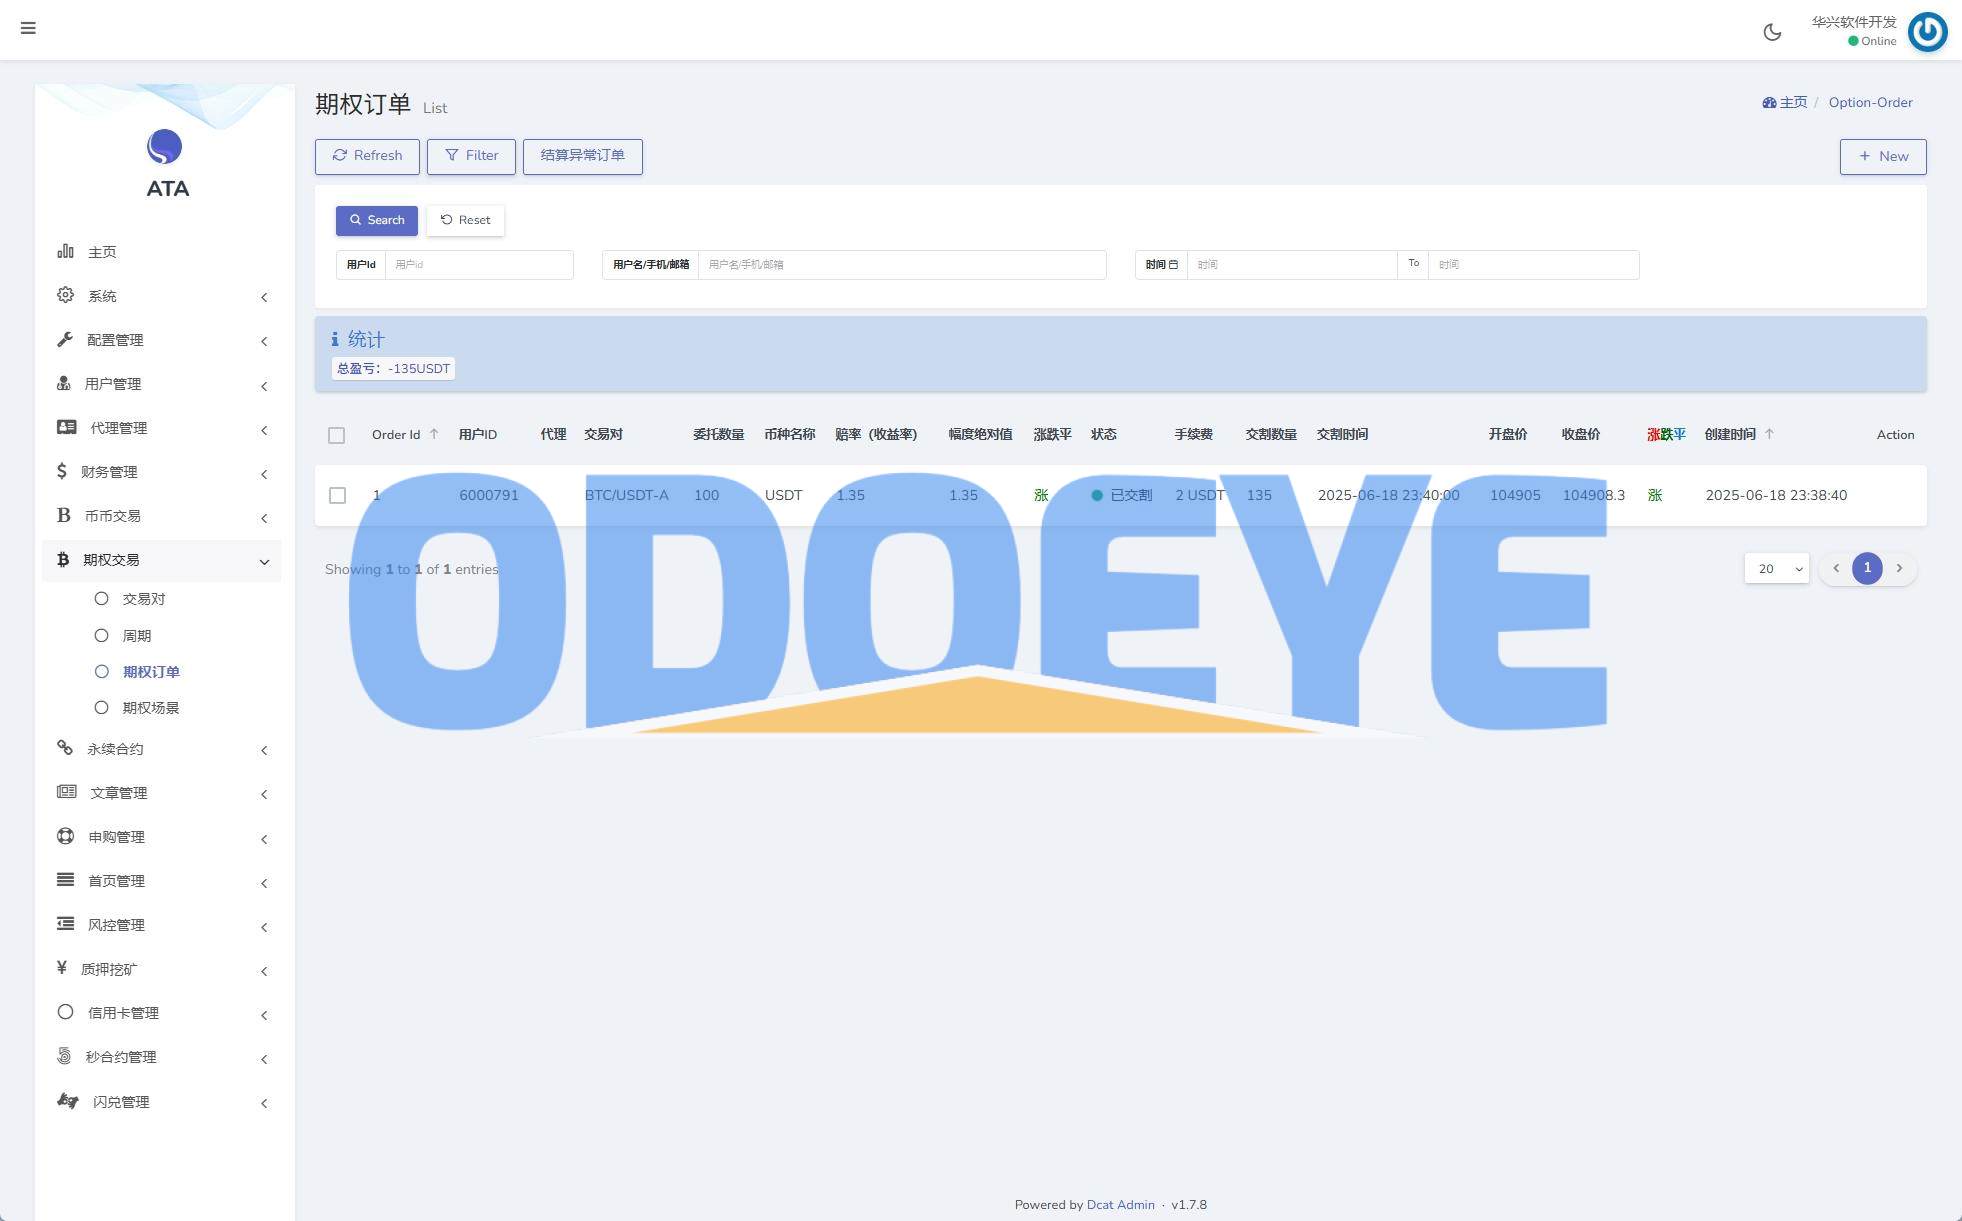The width and height of the screenshot is (1962, 1221).
Task: Go to previous page arrow
Action: (1836, 568)
